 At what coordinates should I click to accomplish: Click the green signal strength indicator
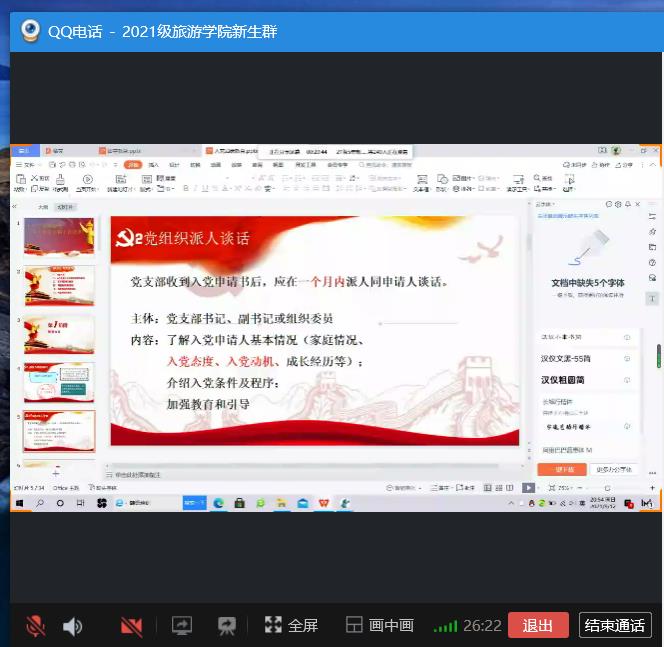445,627
